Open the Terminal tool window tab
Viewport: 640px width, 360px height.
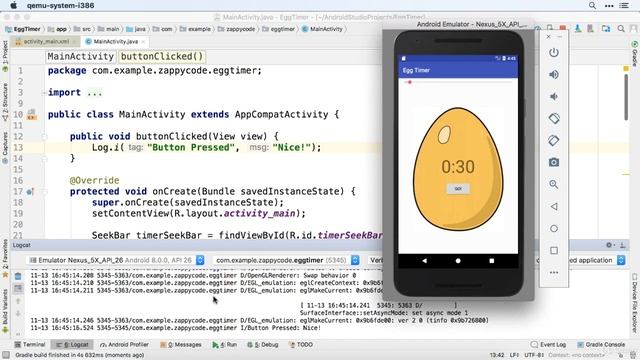[30, 344]
